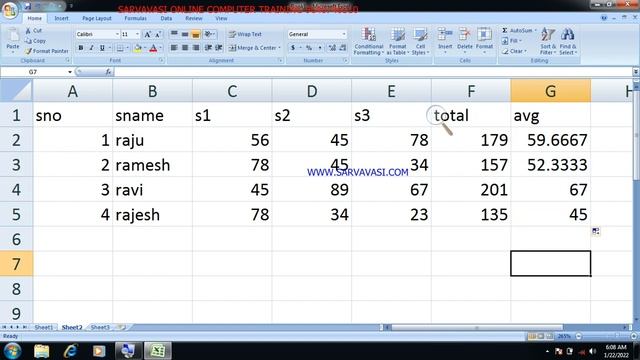Launch Internet Explorer from the taskbar
This screenshot has width=640, height=360.
[71, 351]
